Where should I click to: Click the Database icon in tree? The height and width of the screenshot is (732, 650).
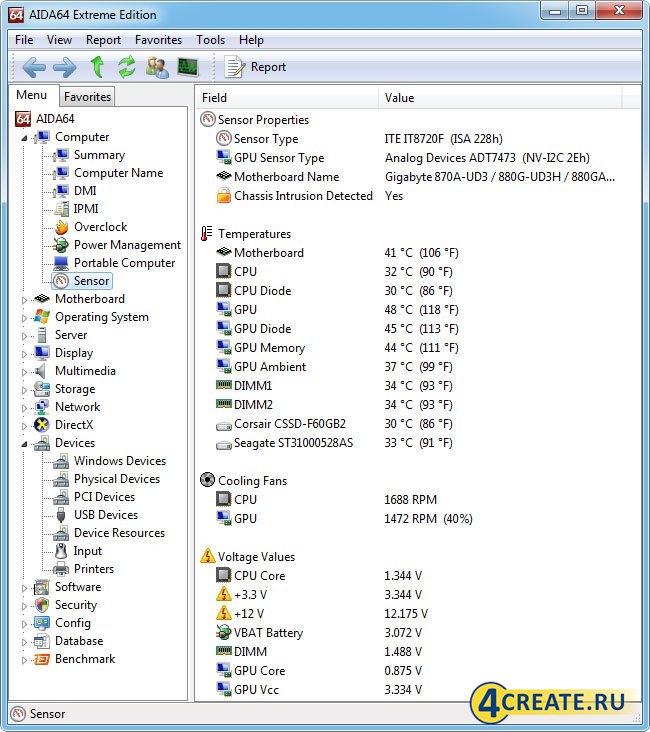(42, 641)
